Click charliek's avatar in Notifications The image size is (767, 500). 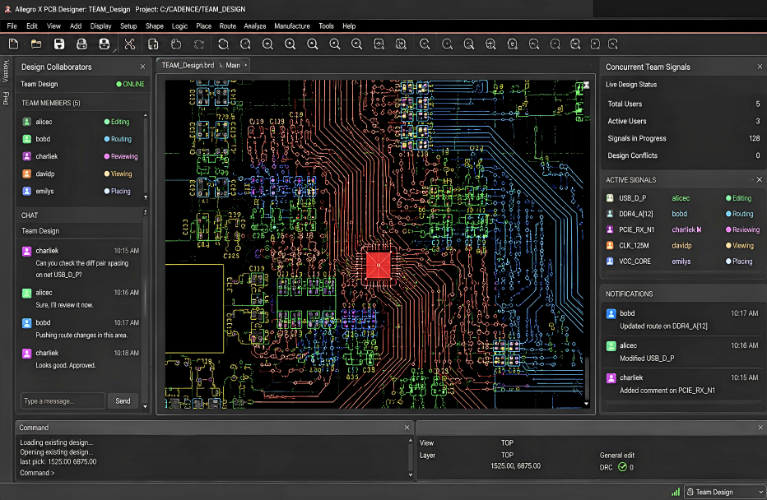[611, 378]
